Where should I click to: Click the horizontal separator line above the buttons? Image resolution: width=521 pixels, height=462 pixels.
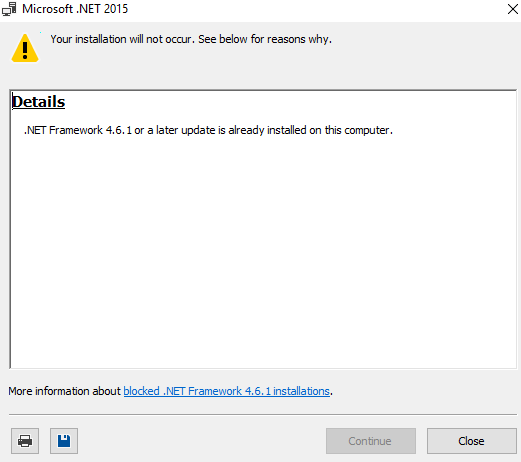pos(263,415)
